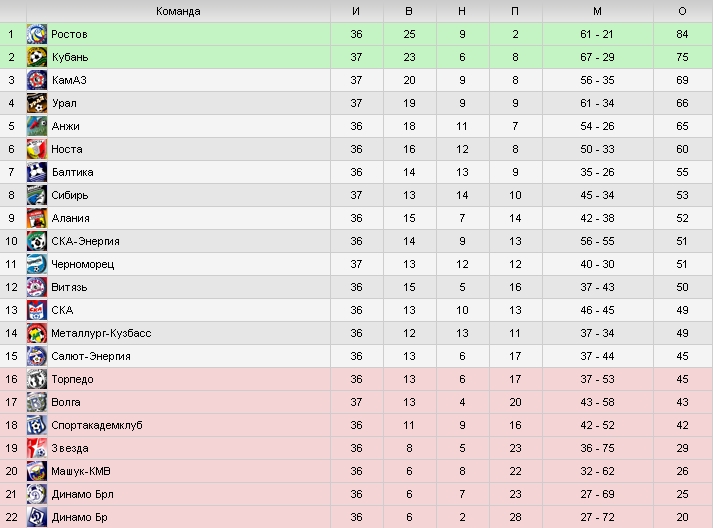The width and height of the screenshot is (714, 528).
Task: Select the Динамо Бр club crest
Action: click(36, 517)
